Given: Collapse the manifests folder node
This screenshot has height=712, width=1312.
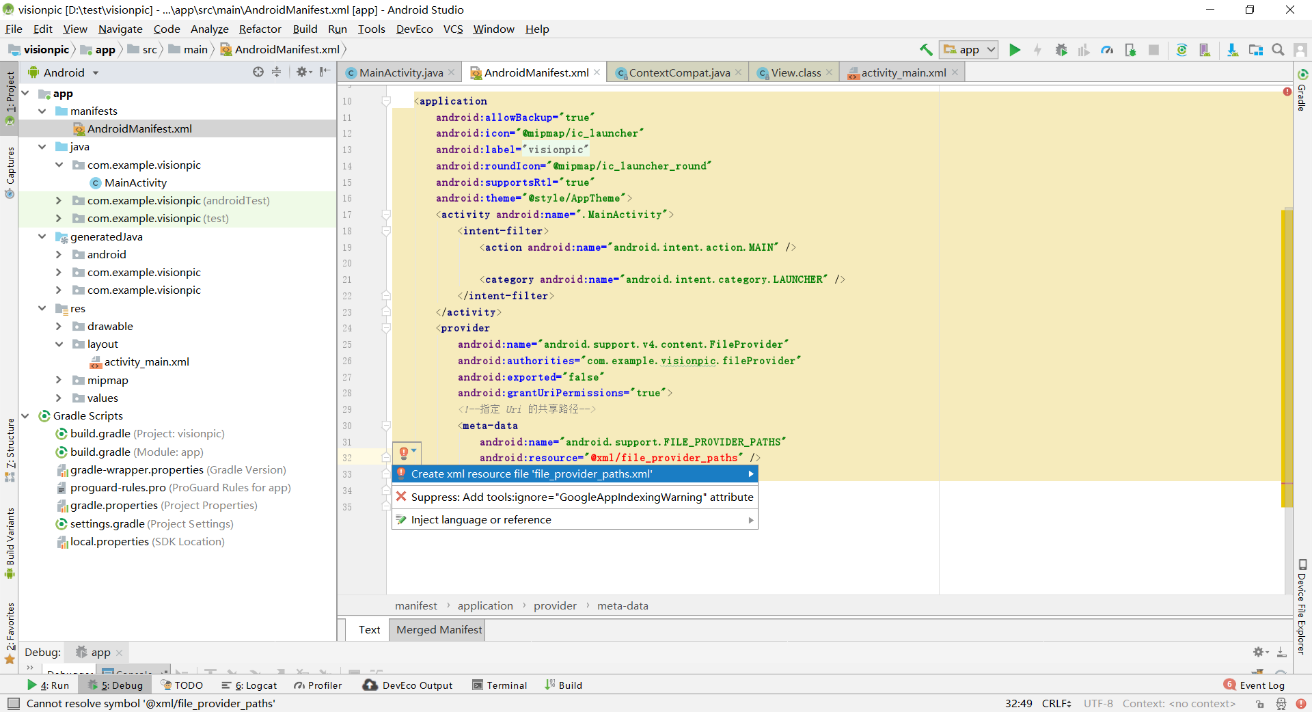Looking at the screenshot, I should [x=43, y=111].
